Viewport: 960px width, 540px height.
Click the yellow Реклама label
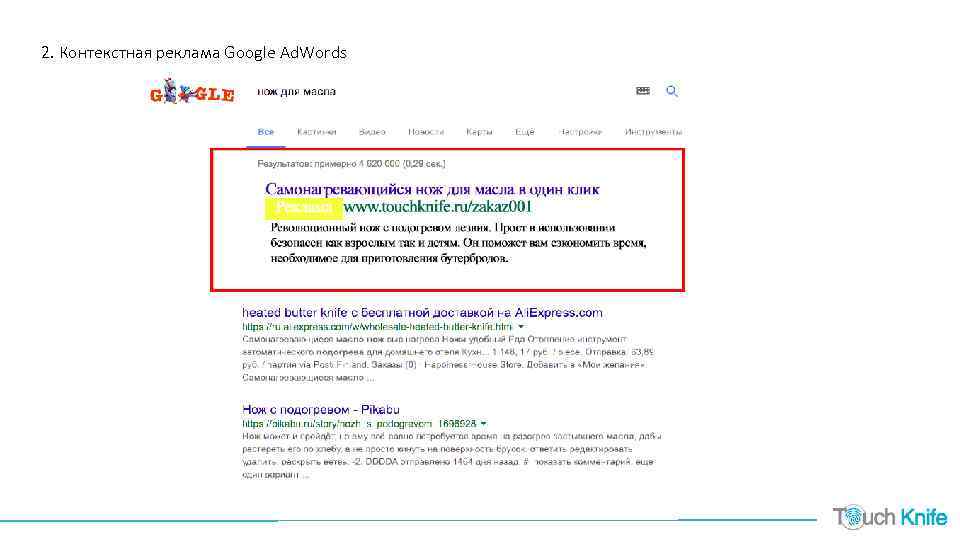(x=304, y=208)
